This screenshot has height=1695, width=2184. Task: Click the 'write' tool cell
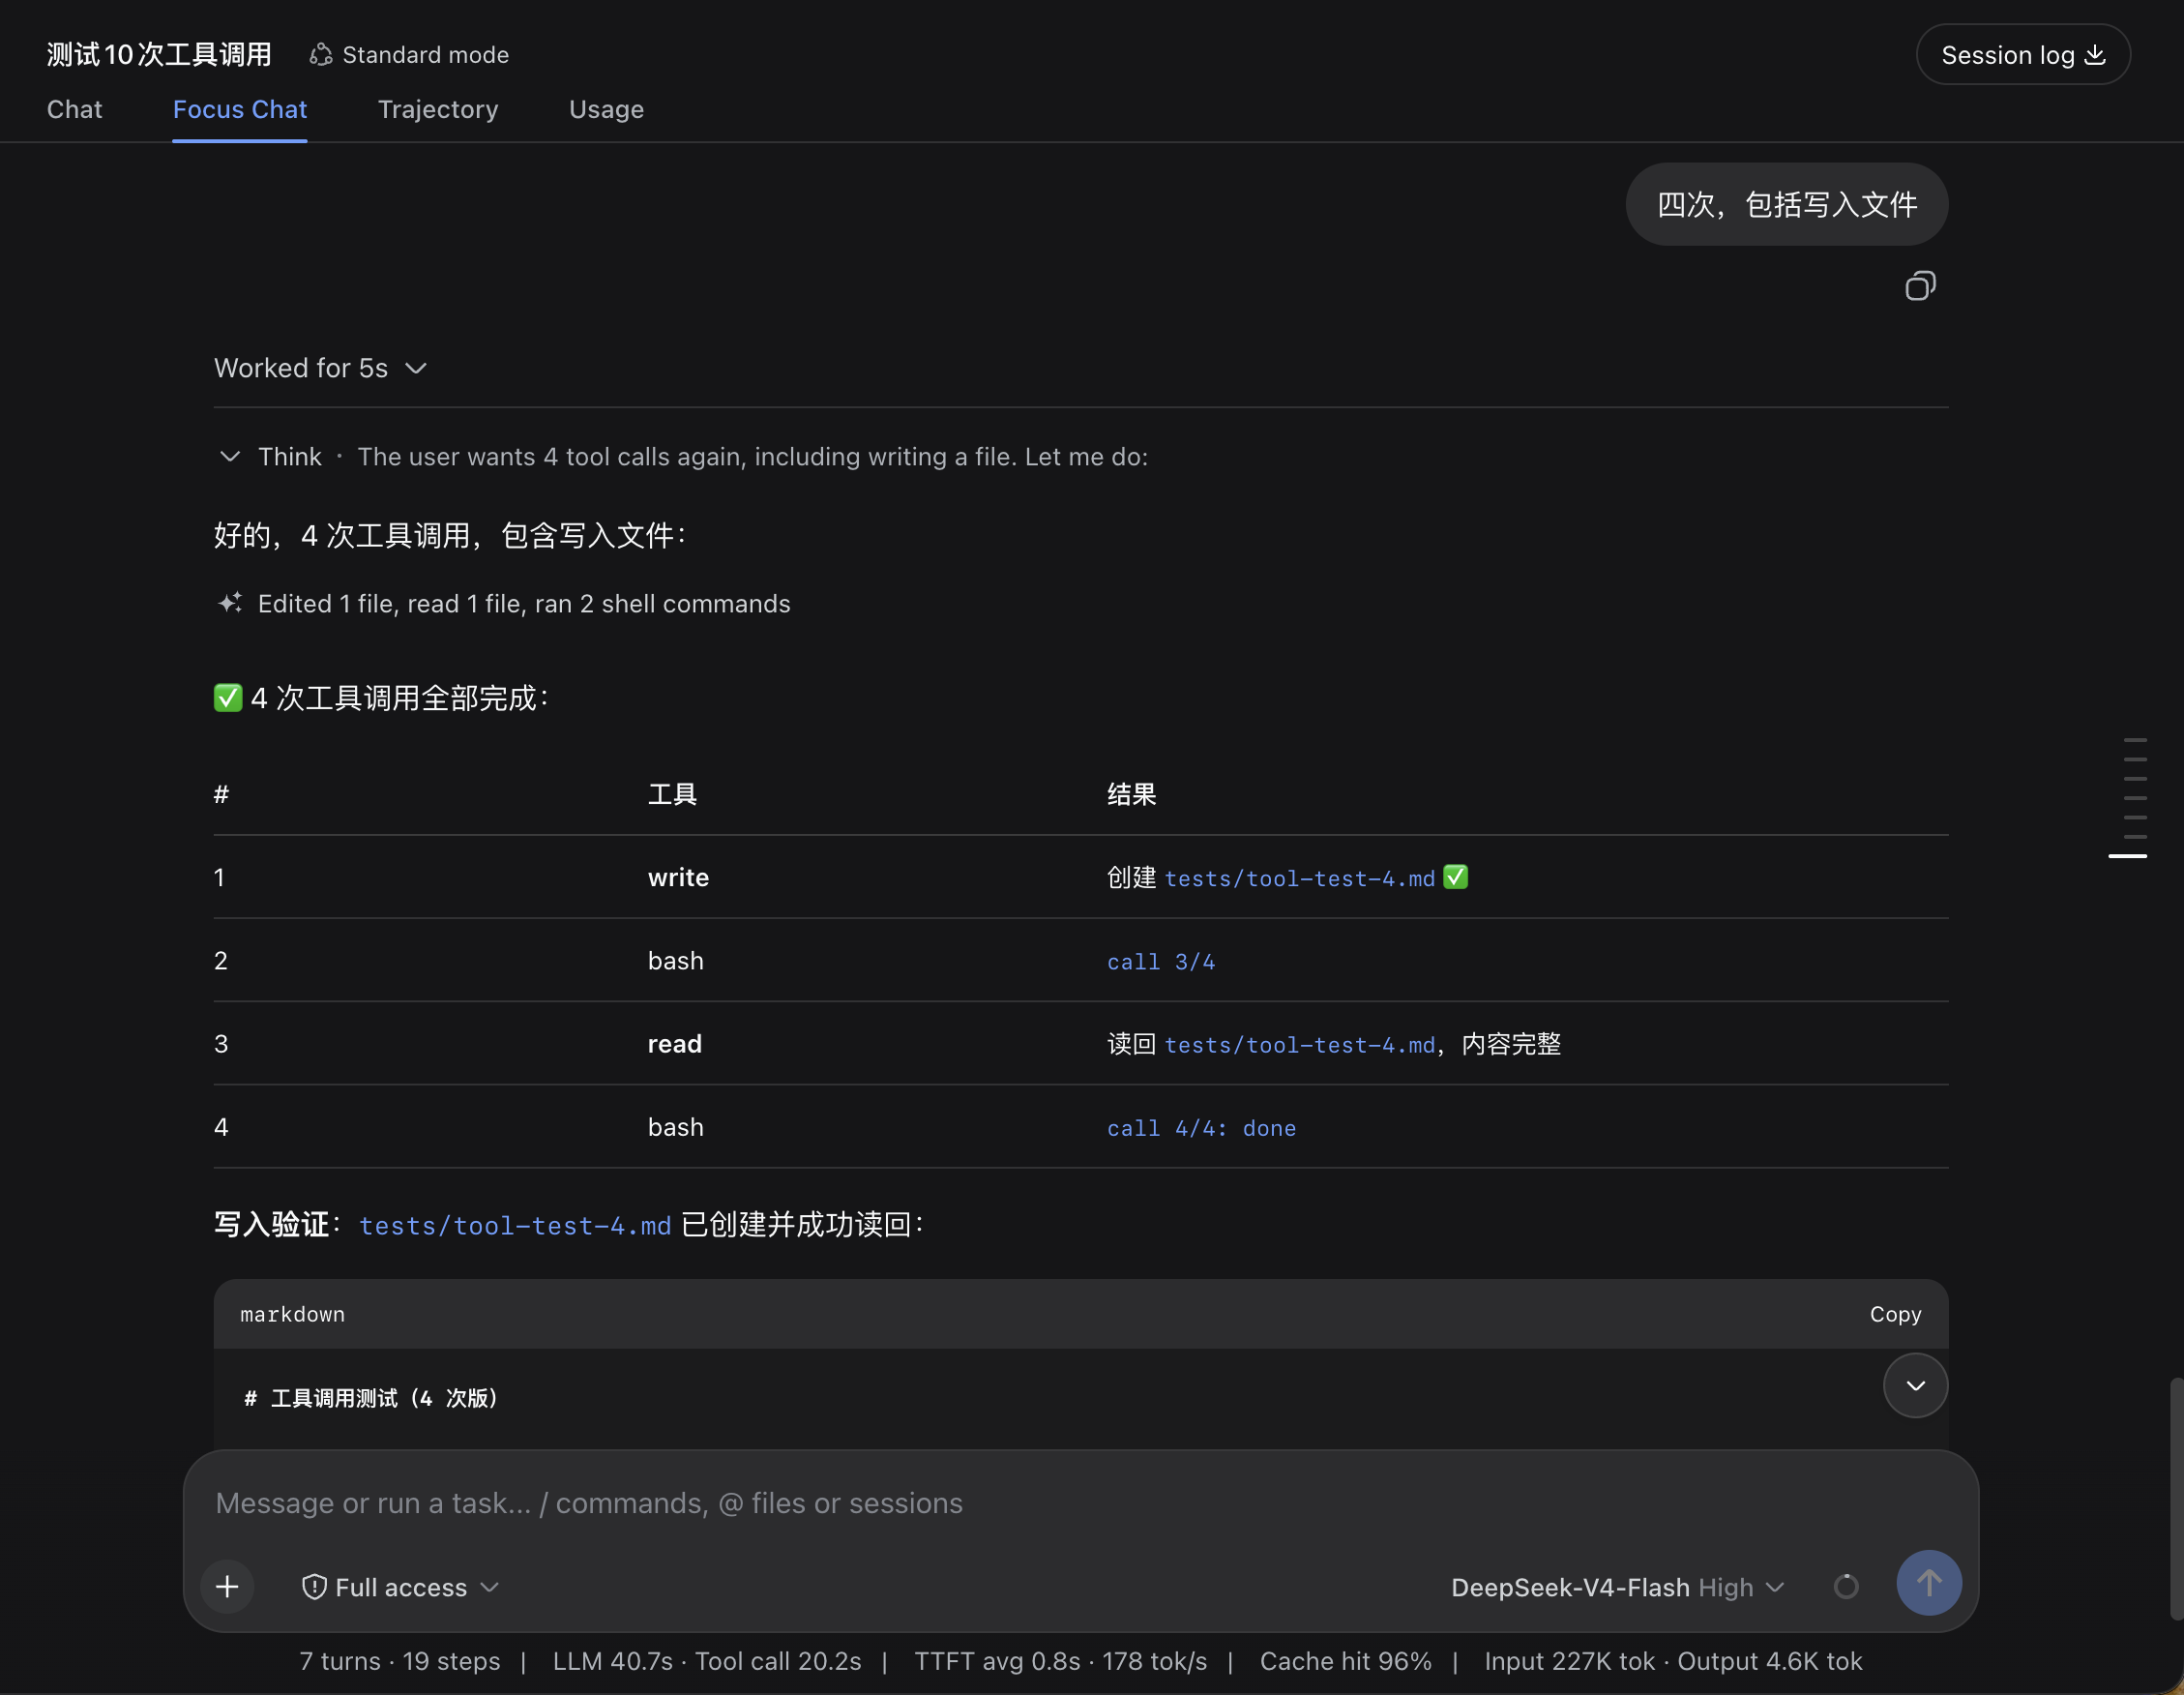click(x=678, y=877)
